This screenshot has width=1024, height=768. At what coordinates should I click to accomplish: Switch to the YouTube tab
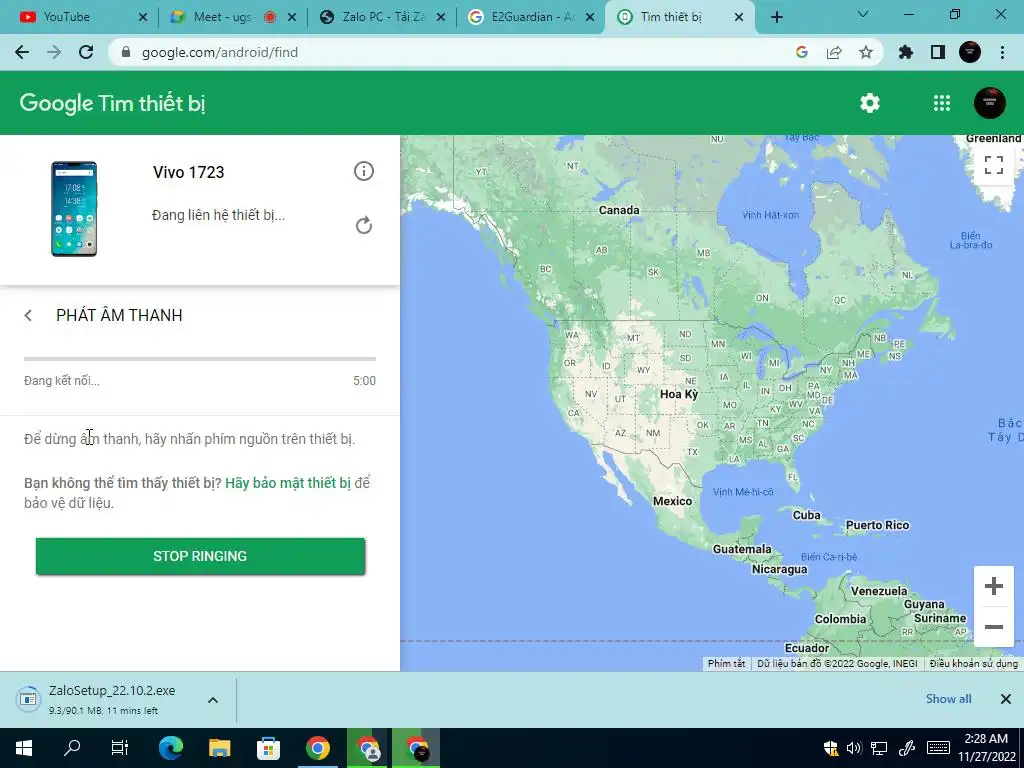(78, 17)
